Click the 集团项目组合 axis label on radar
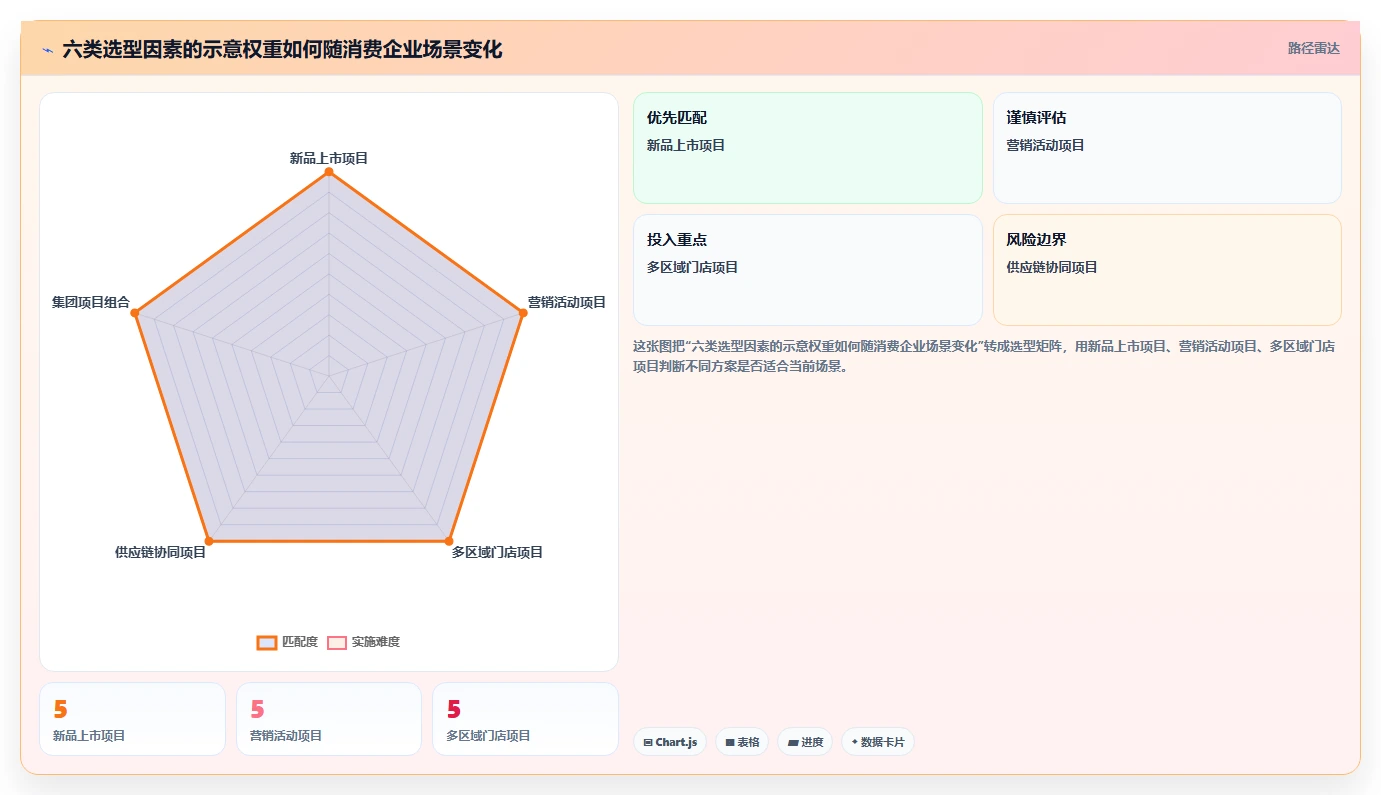 (91, 302)
